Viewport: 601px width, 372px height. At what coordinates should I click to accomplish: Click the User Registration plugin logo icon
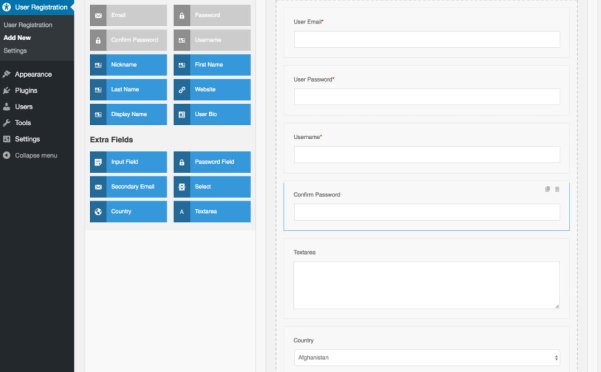(x=6, y=7)
